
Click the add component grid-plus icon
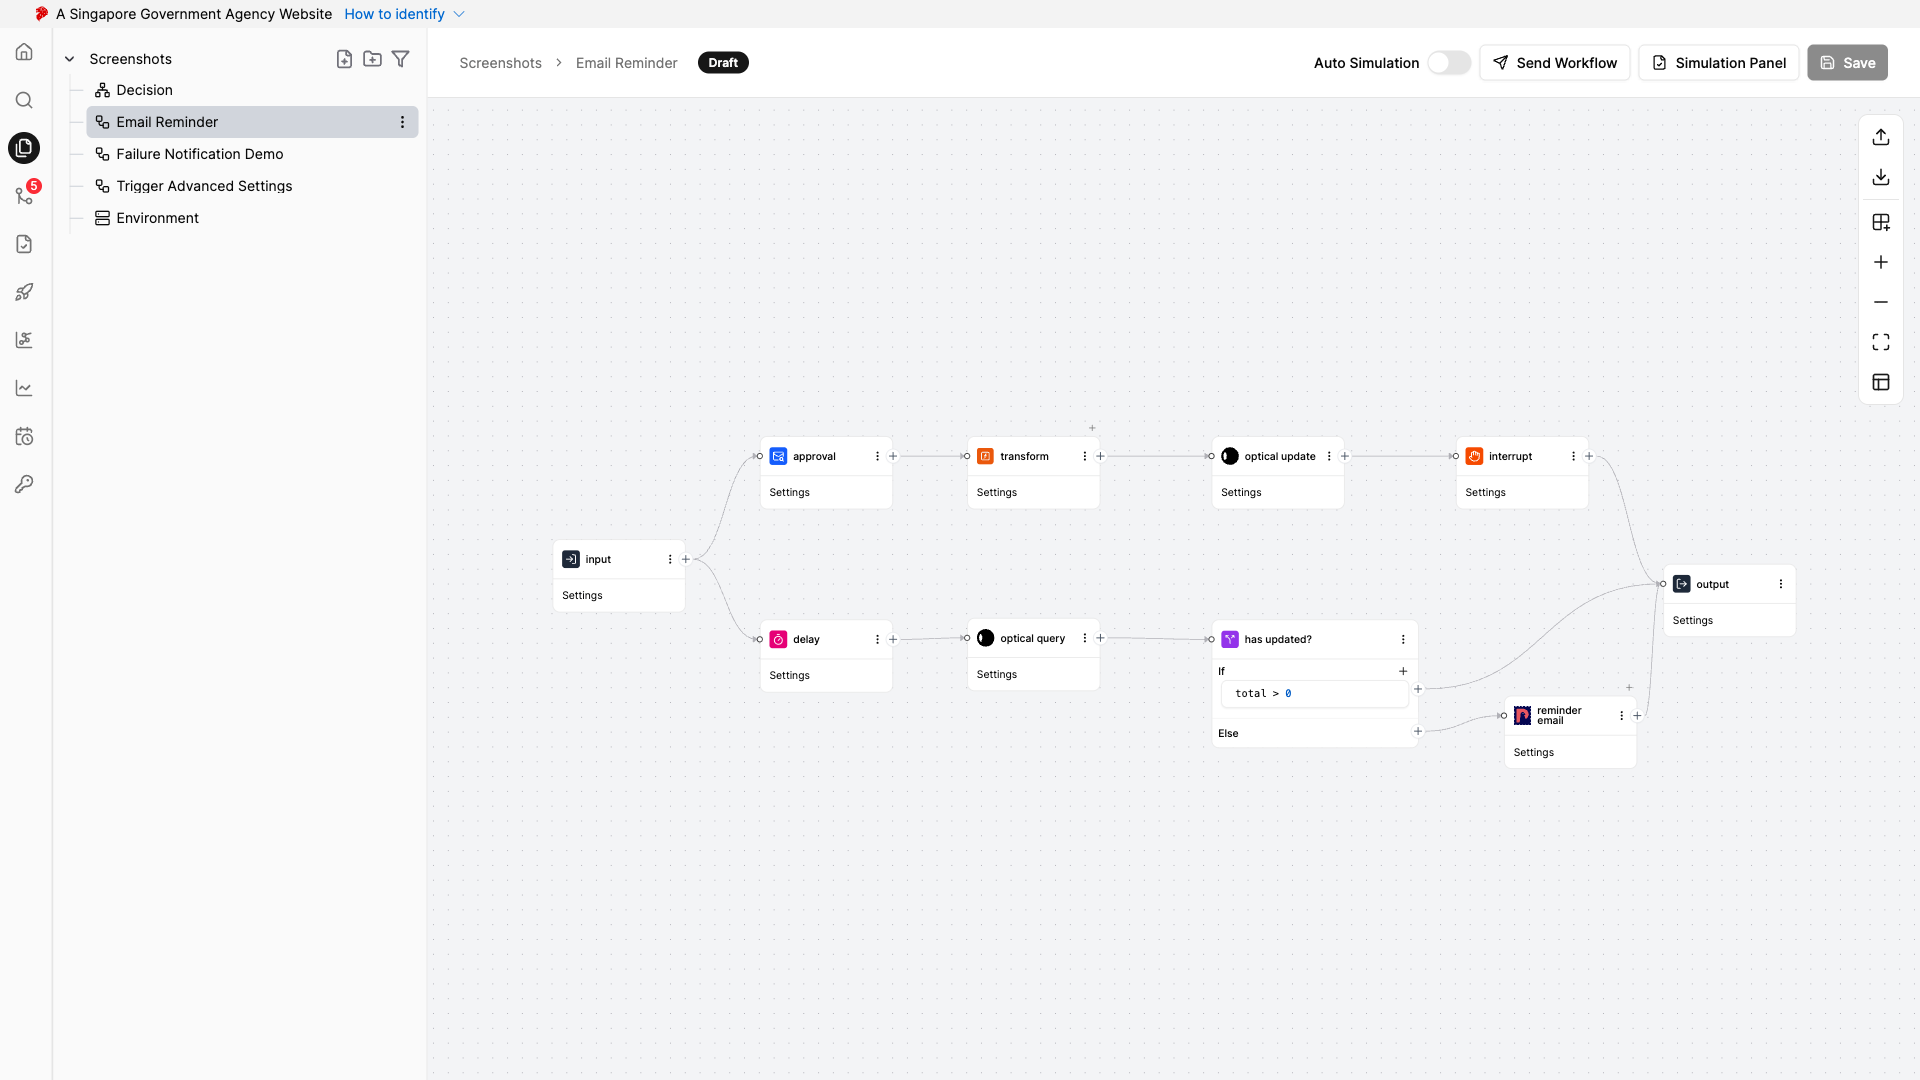[1881, 222]
